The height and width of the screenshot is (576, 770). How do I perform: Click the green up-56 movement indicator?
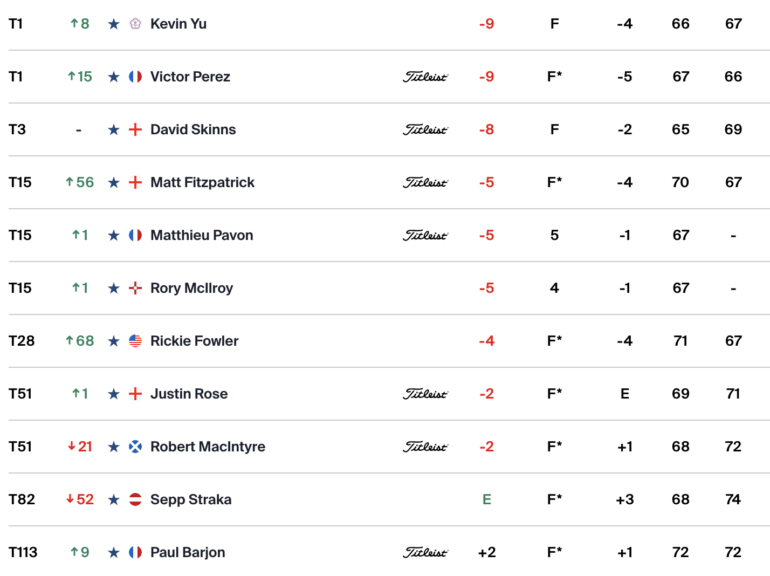coord(80,182)
